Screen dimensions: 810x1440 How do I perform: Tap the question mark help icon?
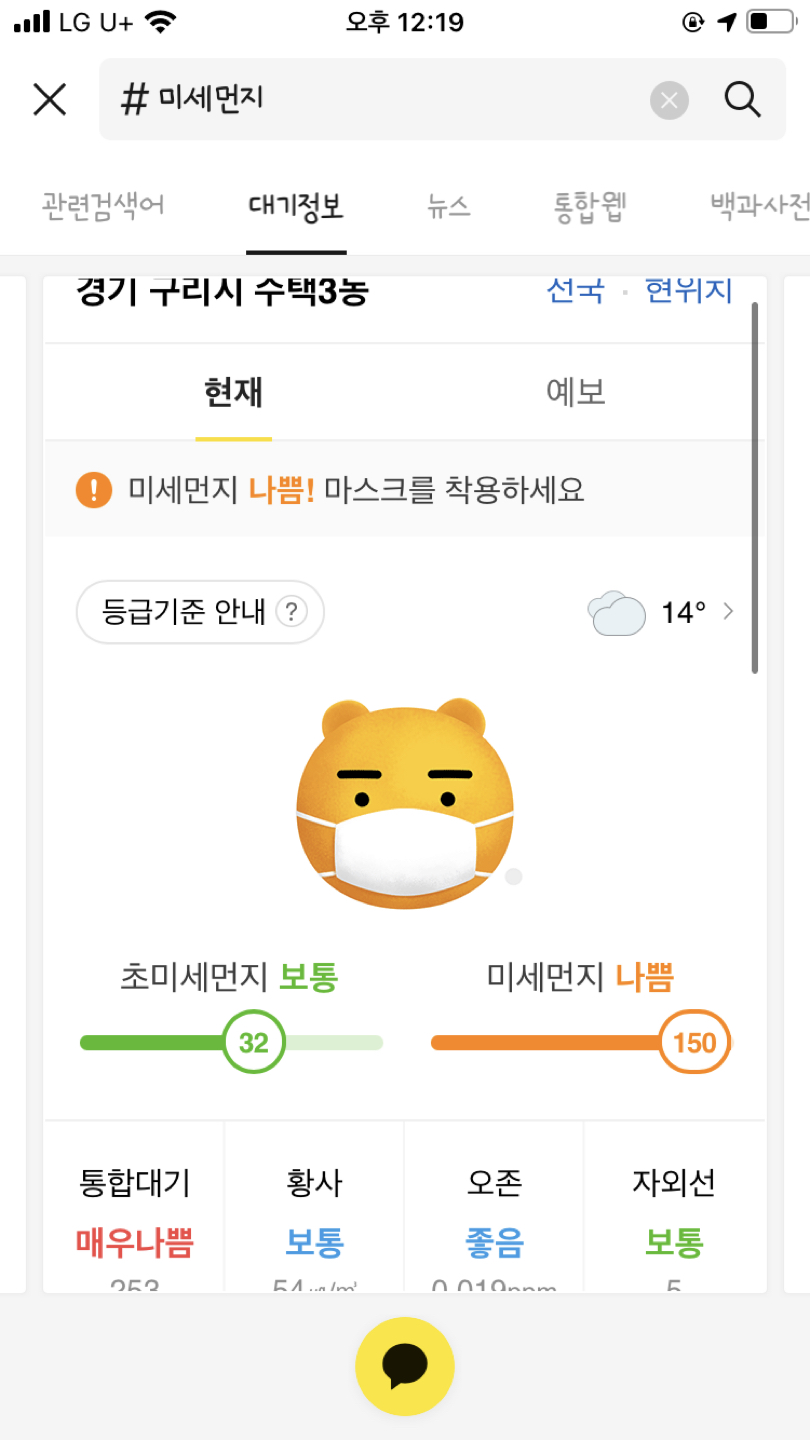point(291,611)
